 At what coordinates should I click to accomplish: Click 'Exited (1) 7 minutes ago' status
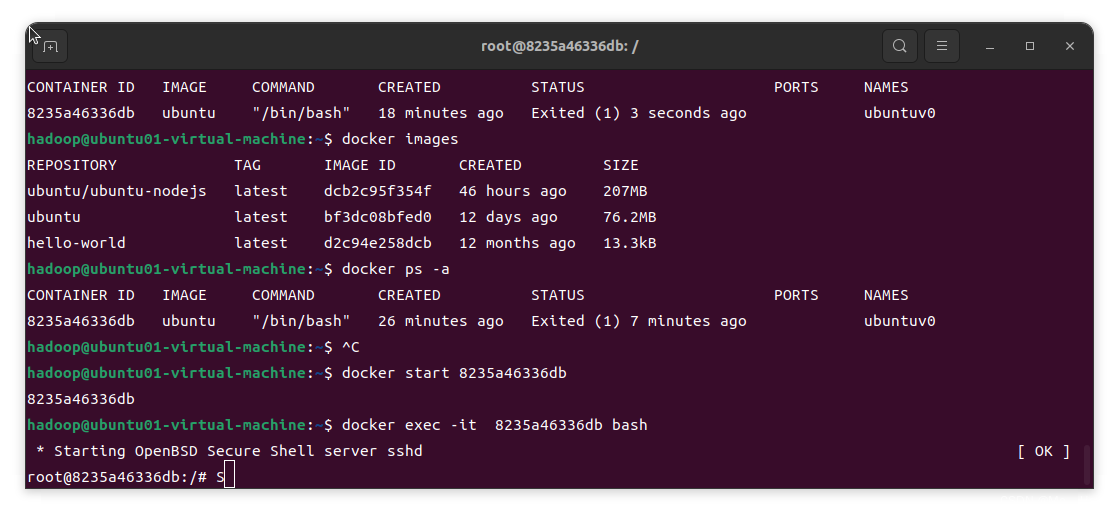click(639, 321)
